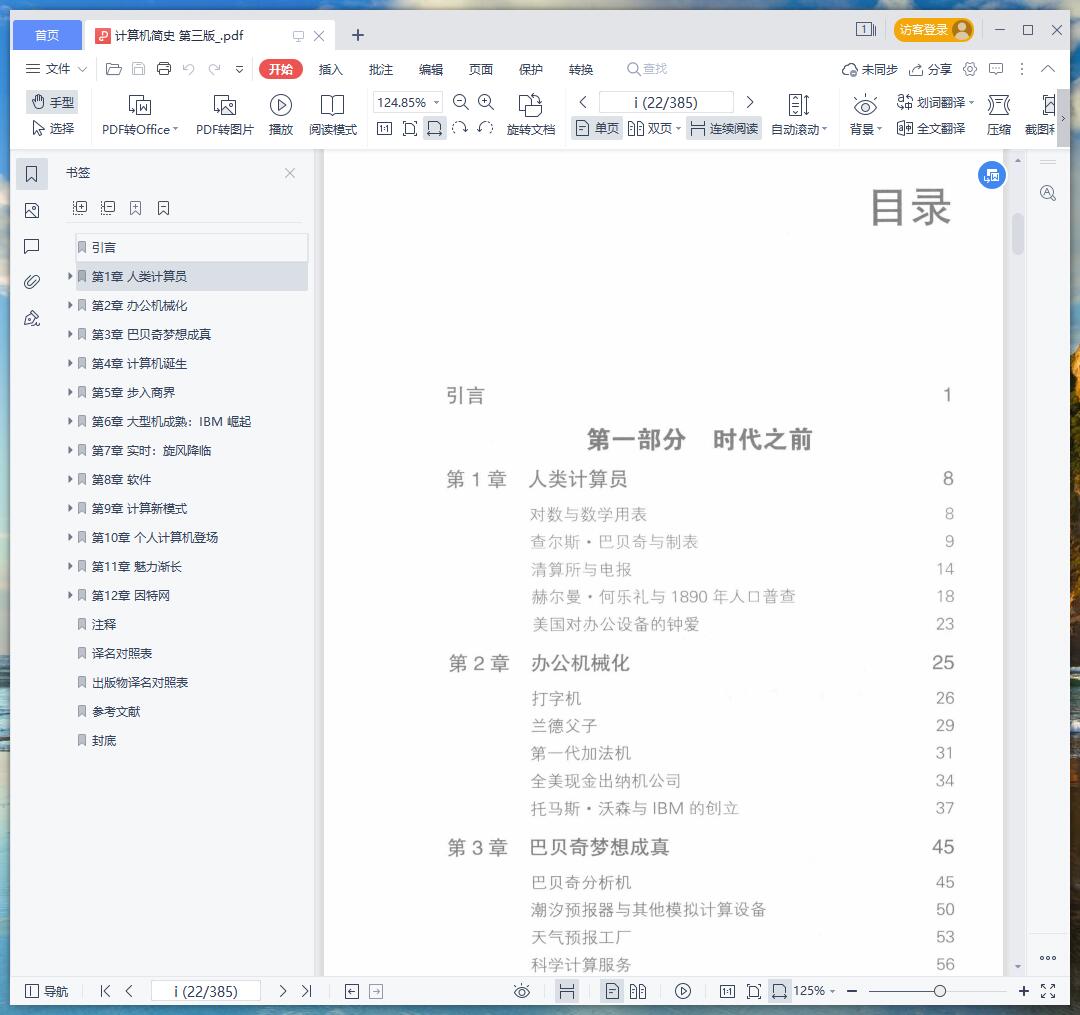
Task: Collapse all bookmarks in the bookmark panel
Action: [107, 208]
